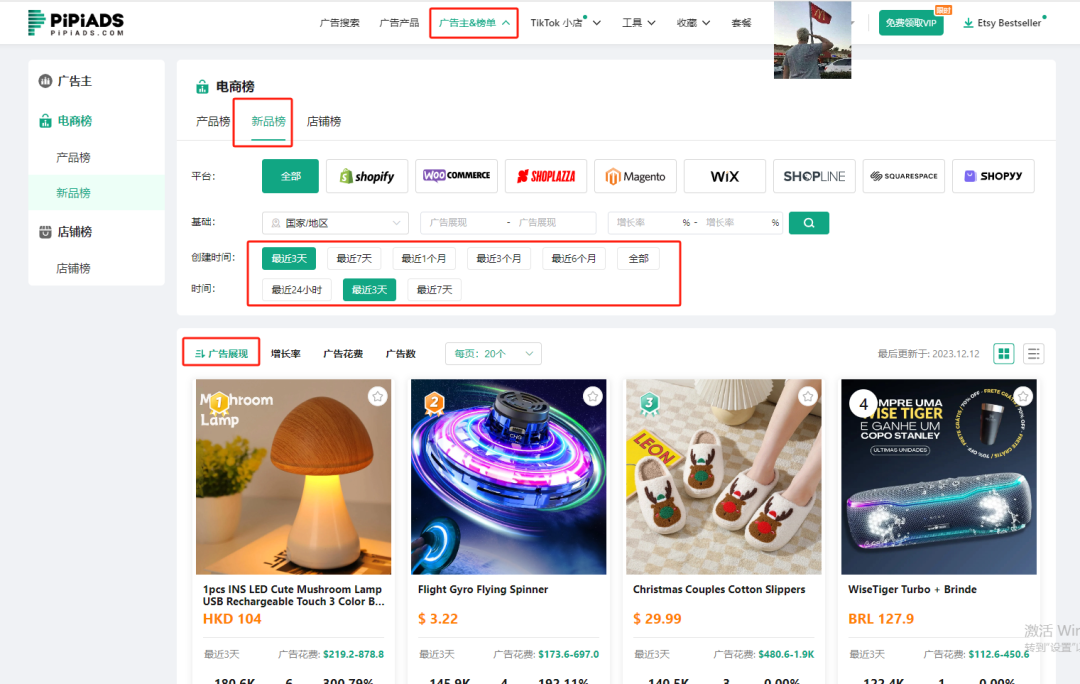Open the WiseTiger Turbo product image
Screen dimensions: 1080x684
(x=938, y=477)
